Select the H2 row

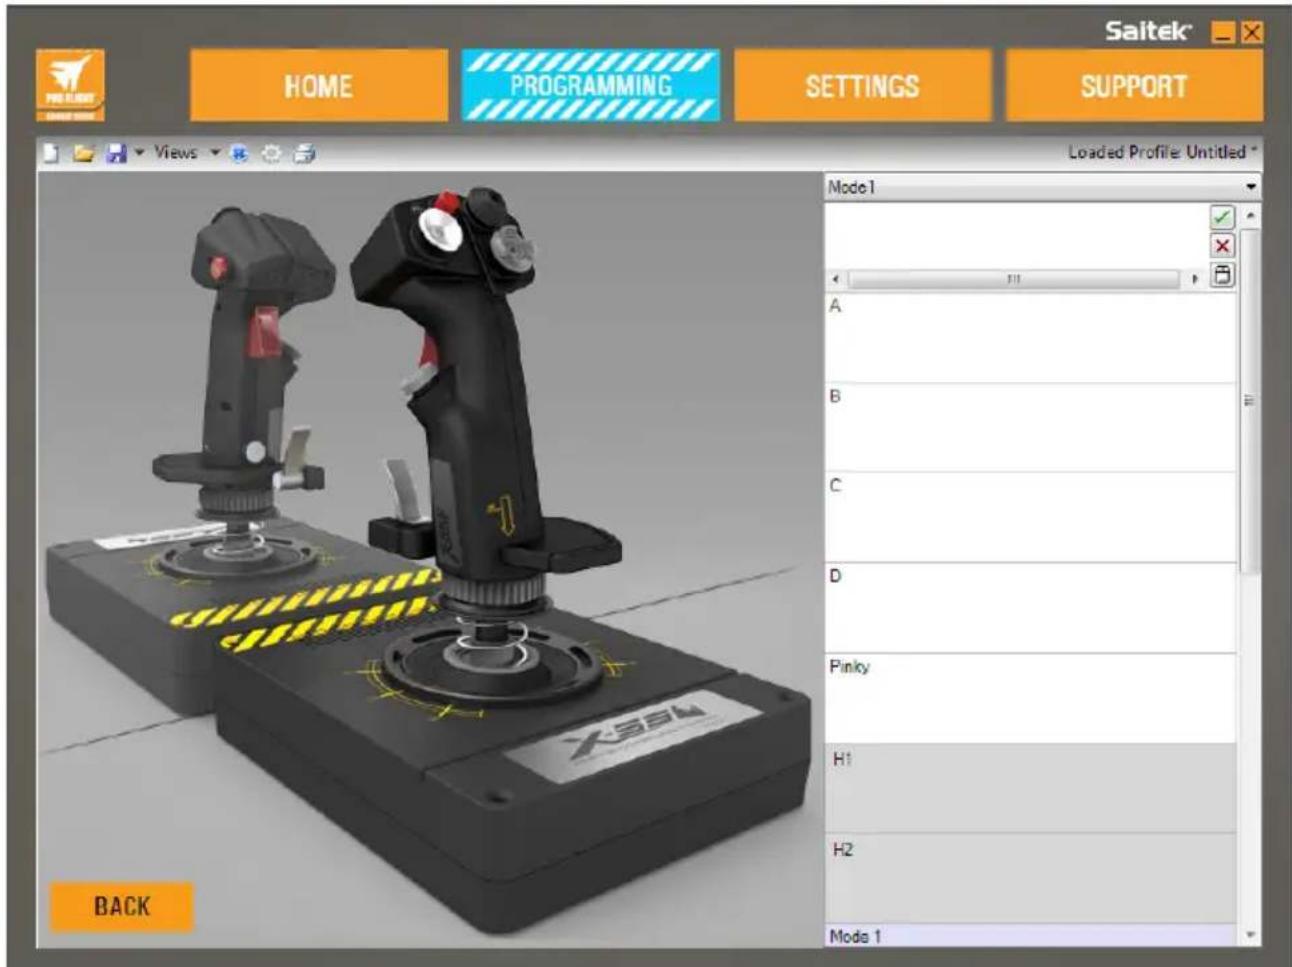coord(1030,878)
